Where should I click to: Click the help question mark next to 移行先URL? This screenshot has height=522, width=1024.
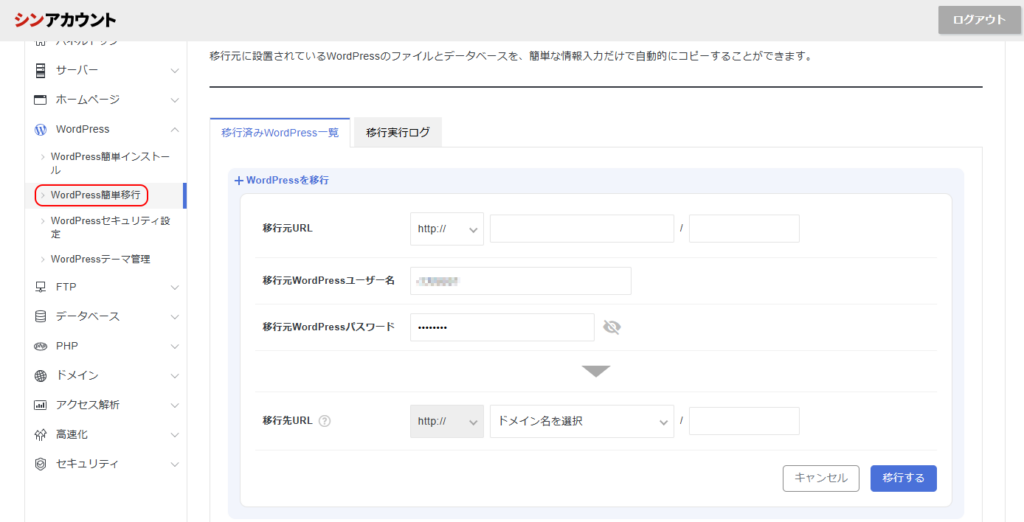point(325,421)
